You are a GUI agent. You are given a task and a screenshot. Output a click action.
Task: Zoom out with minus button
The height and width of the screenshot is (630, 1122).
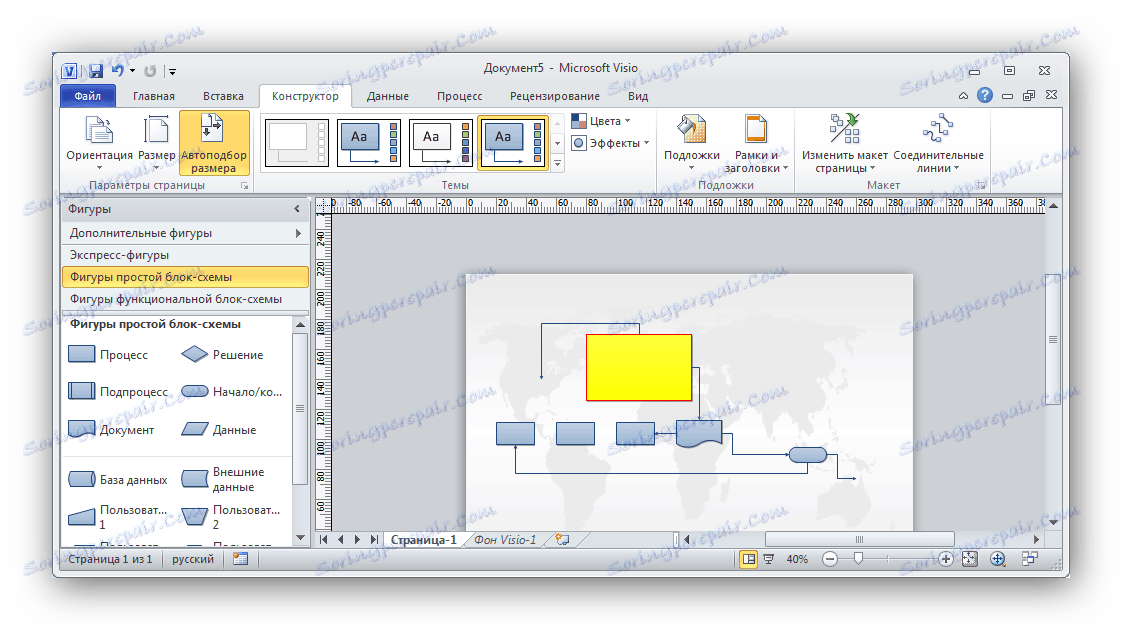pos(830,559)
